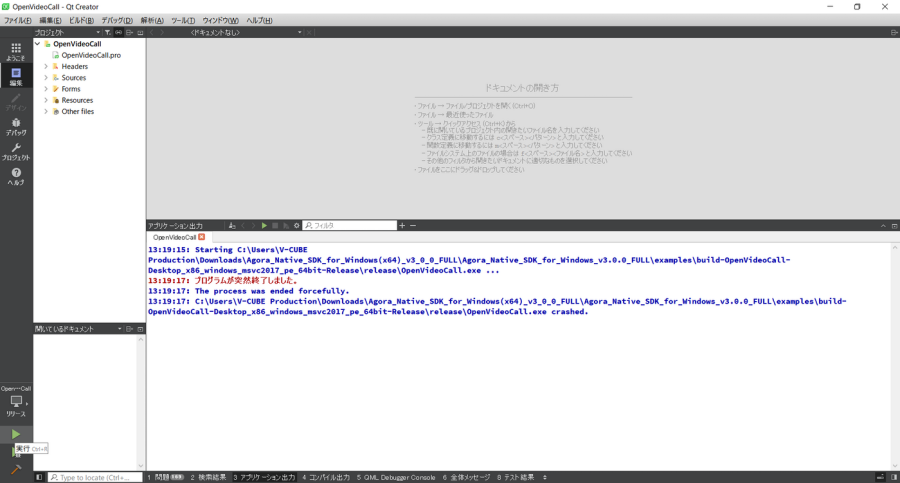Click the project tree filter icon
Screen dimensions: 900x483
coord(107,33)
